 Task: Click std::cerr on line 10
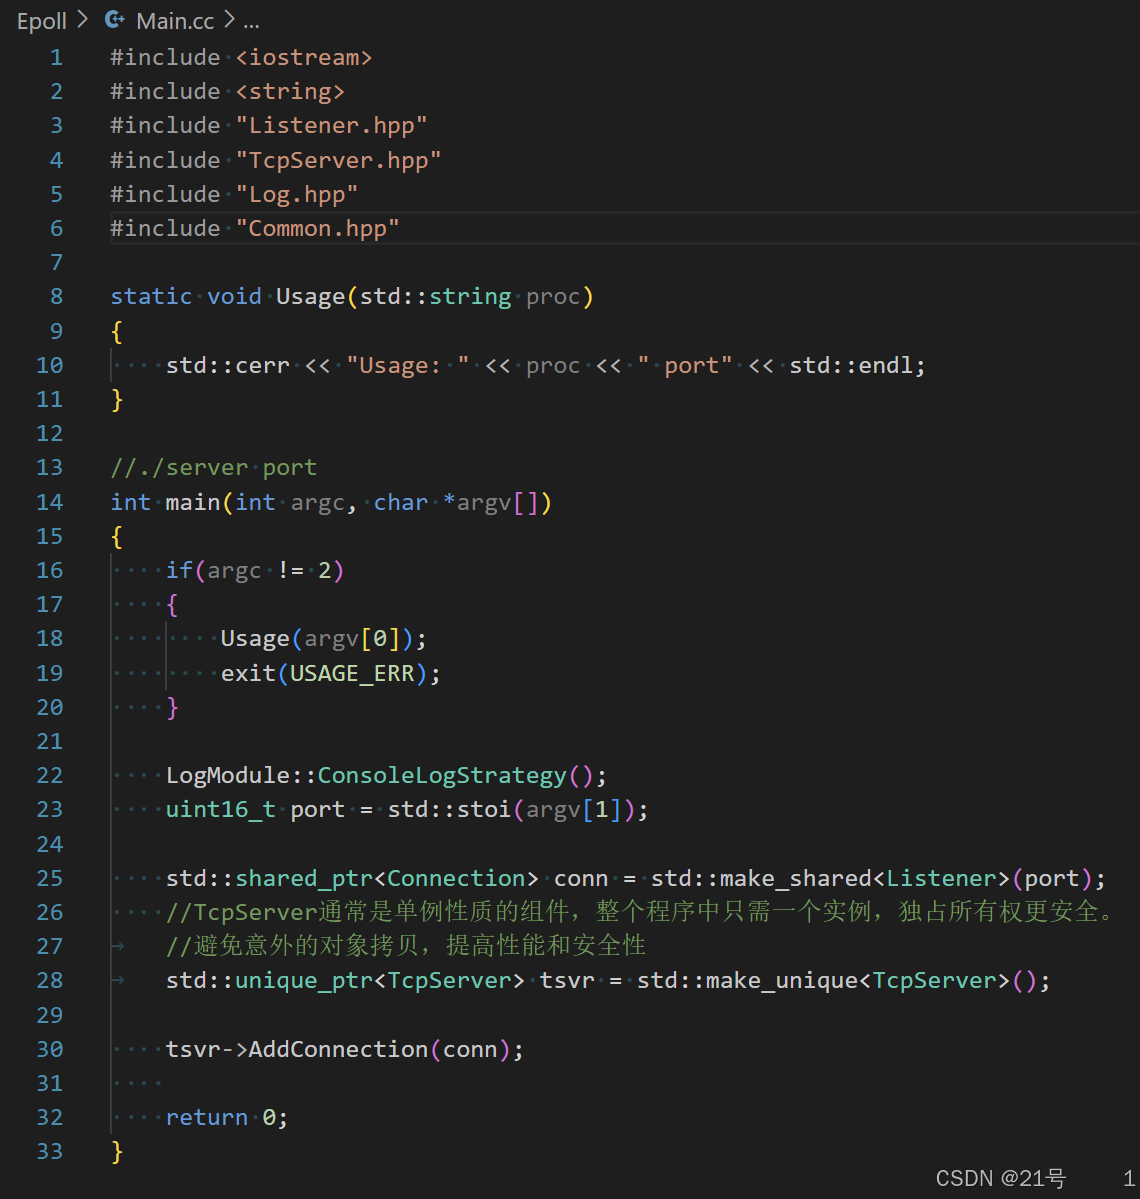tap(228, 366)
